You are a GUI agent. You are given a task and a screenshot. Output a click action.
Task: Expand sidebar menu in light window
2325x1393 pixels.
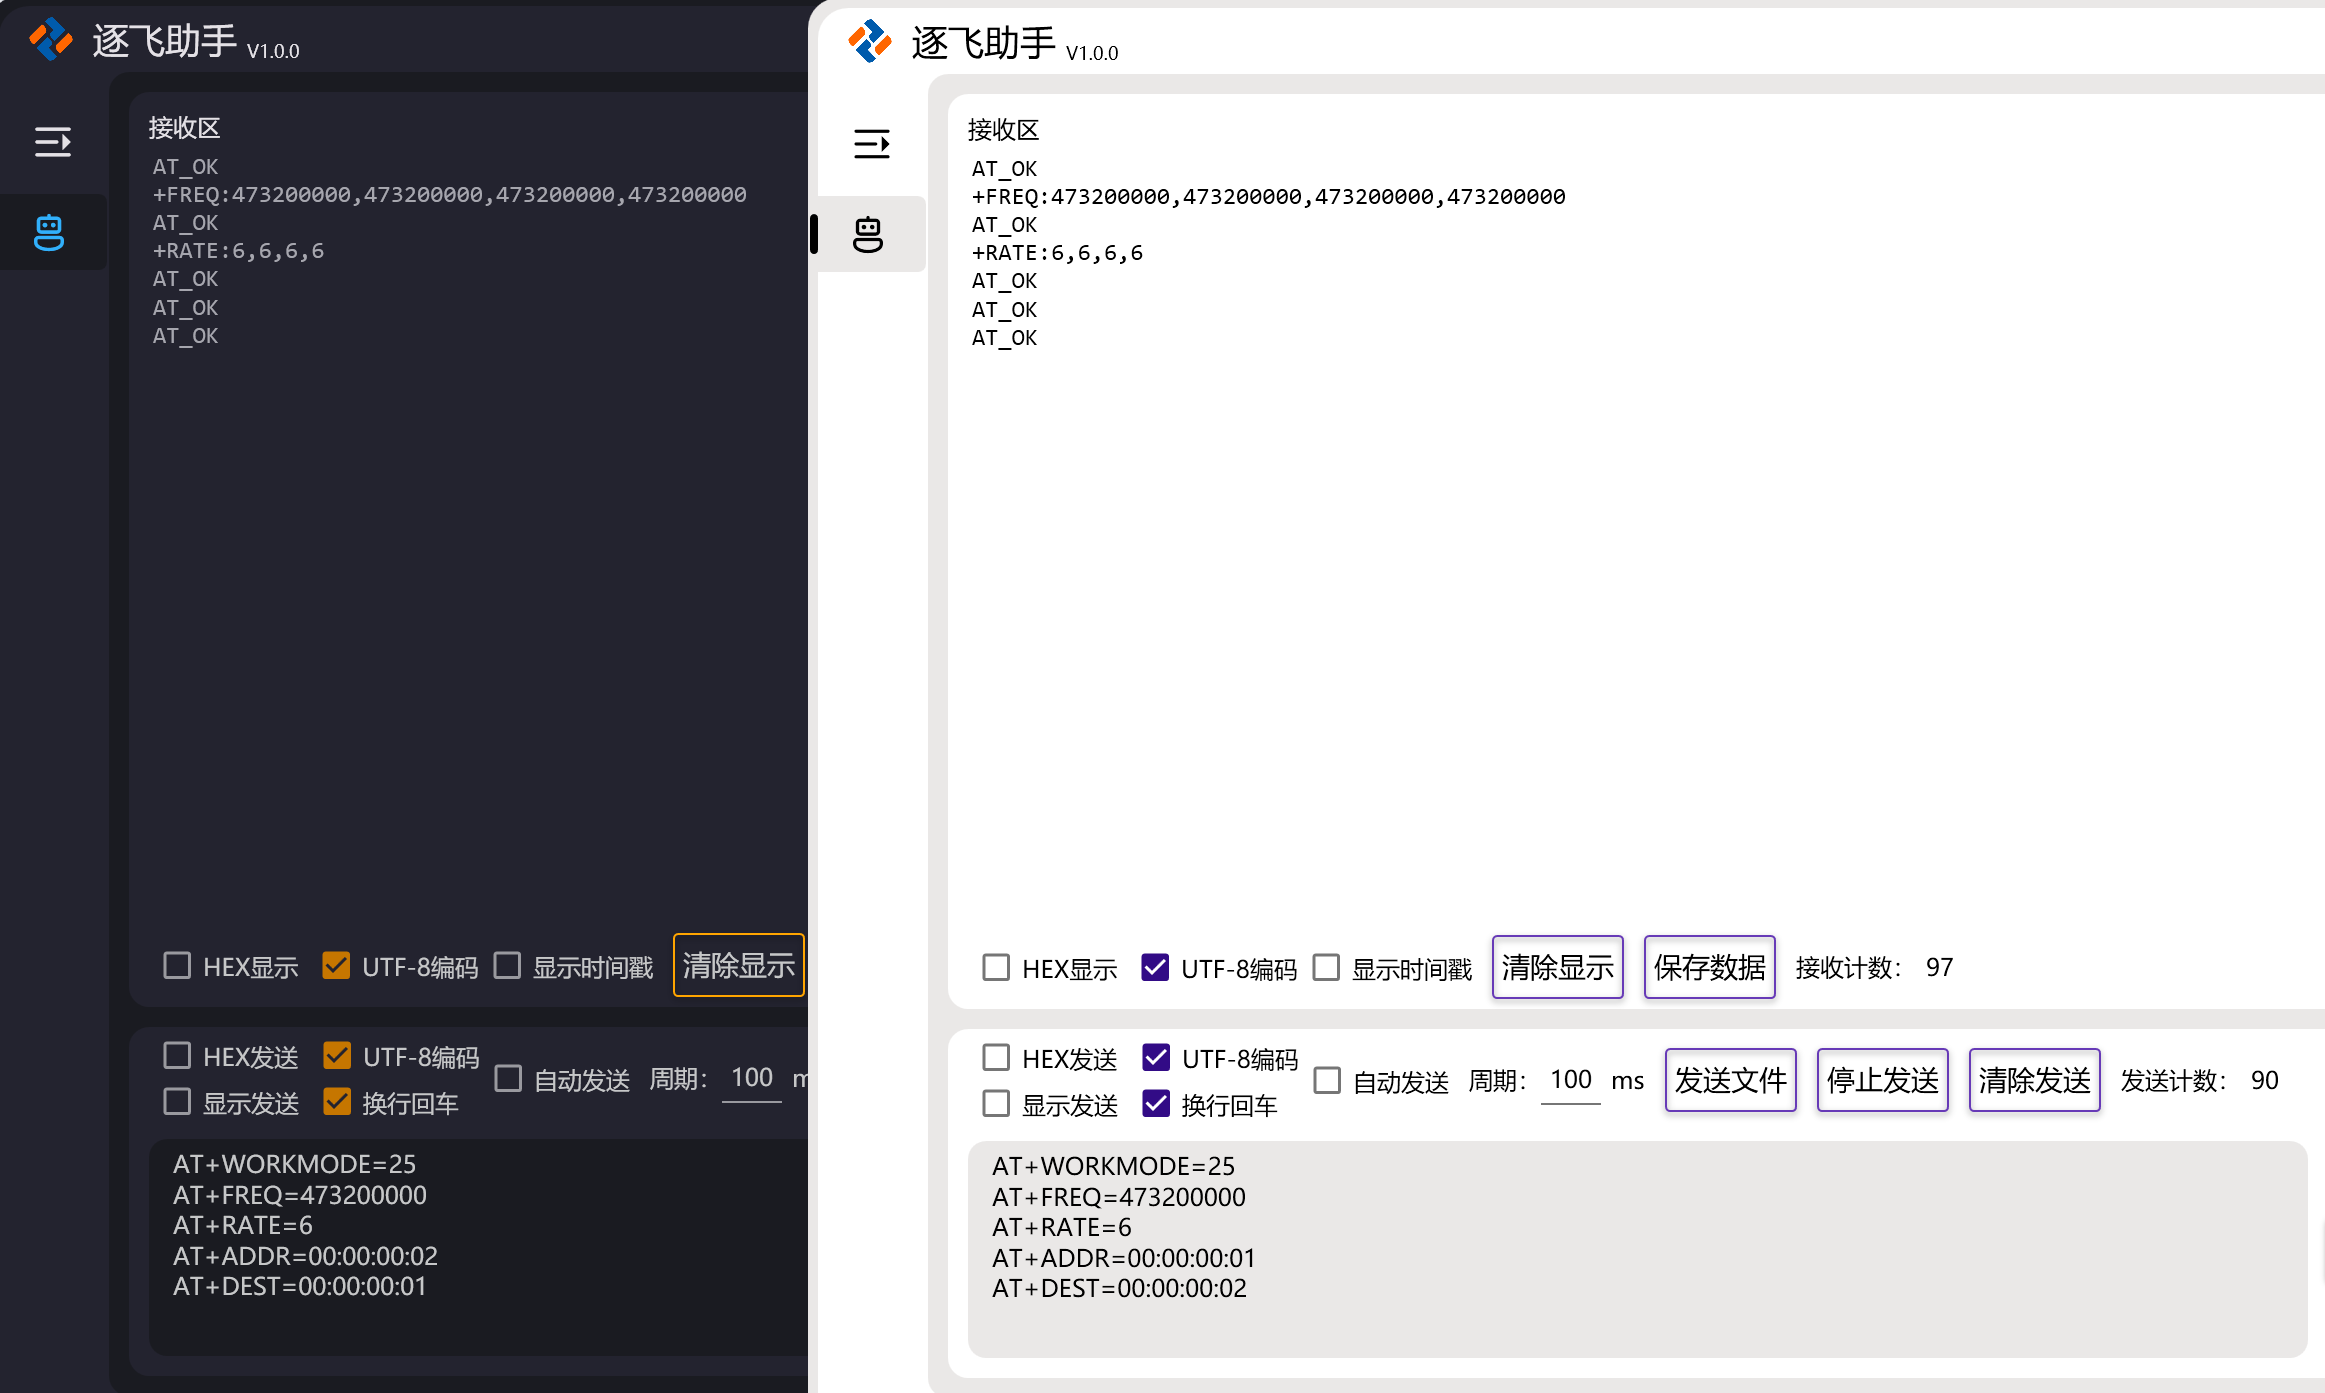[871, 144]
